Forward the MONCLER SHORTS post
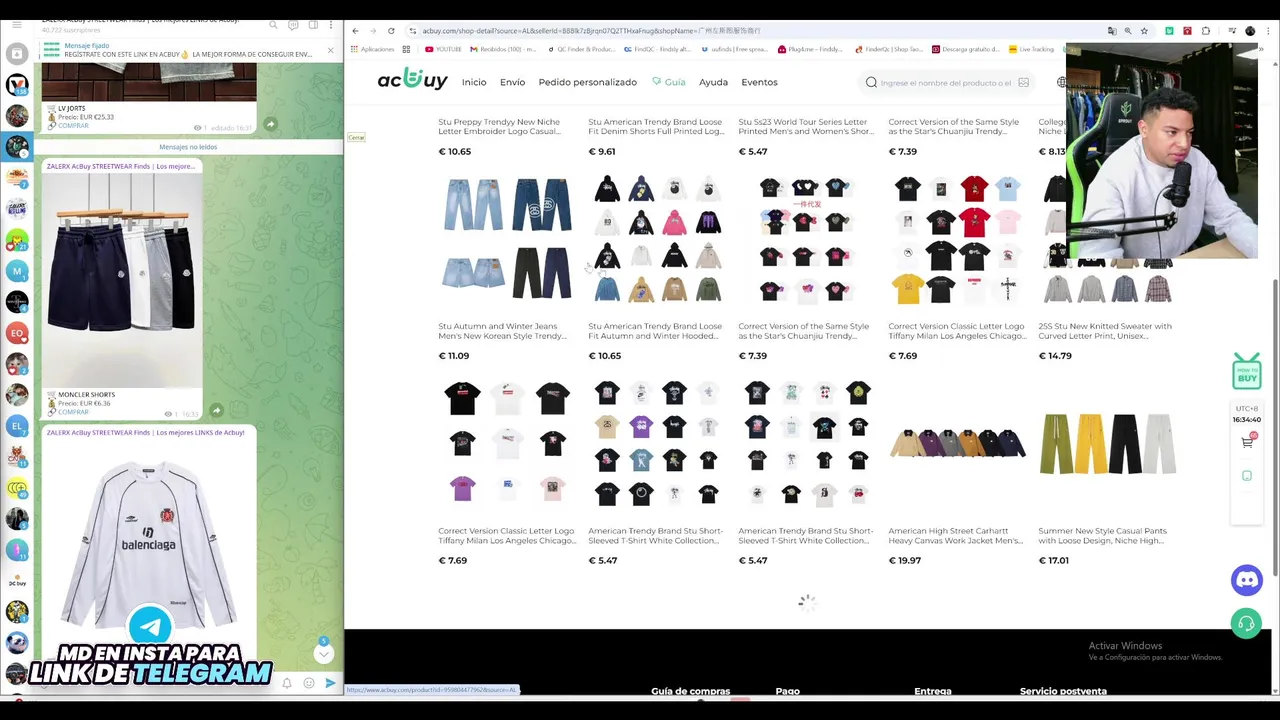This screenshot has height=720, width=1280. tap(216, 410)
